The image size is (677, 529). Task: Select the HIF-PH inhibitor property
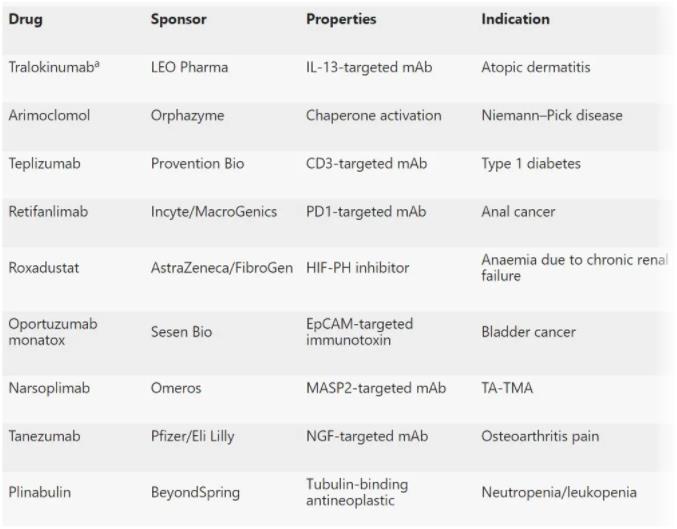click(x=357, y=268)
